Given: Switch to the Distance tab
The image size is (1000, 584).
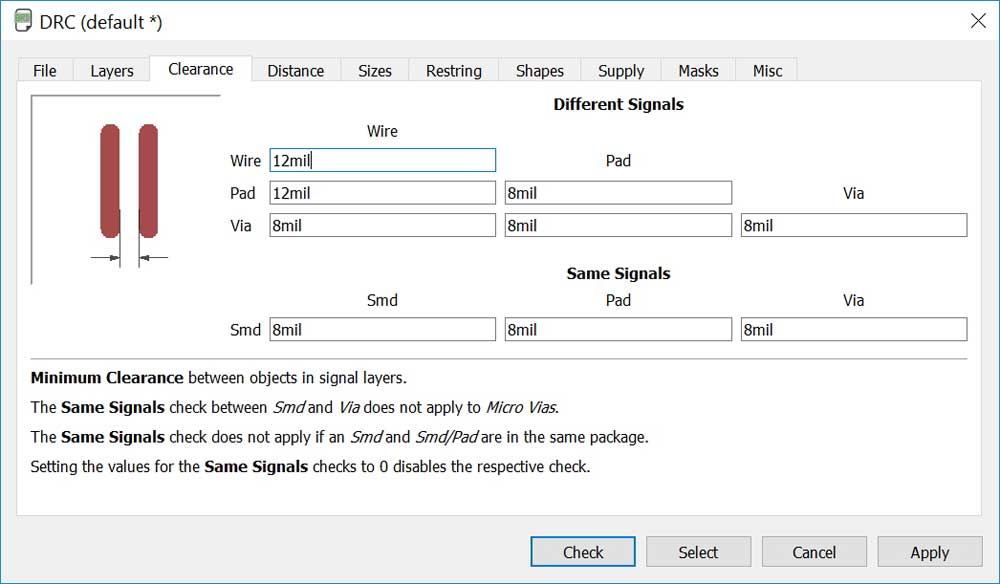Looking at the screenshot, I should (x=295, y=70).
